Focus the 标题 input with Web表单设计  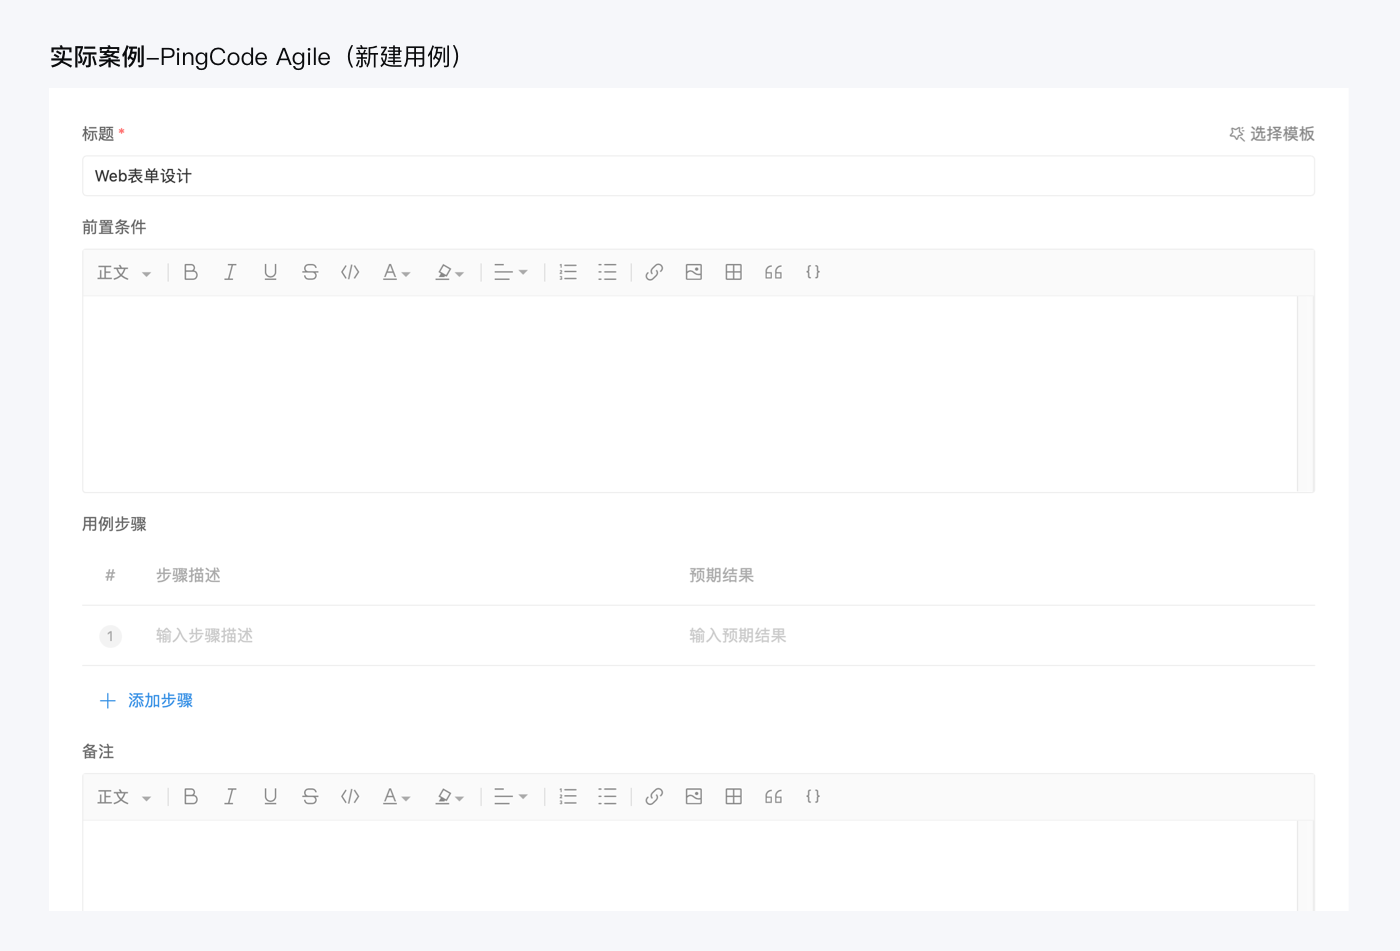click(698, 176)
